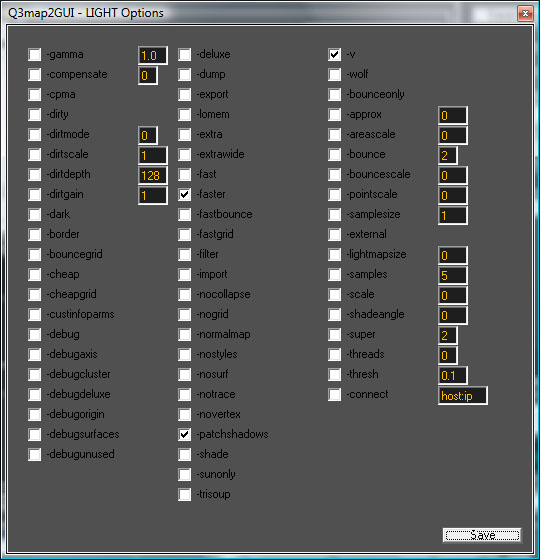Toggle the -dump checkbox
The image size is (540, 560).
(x=185, y=75)
